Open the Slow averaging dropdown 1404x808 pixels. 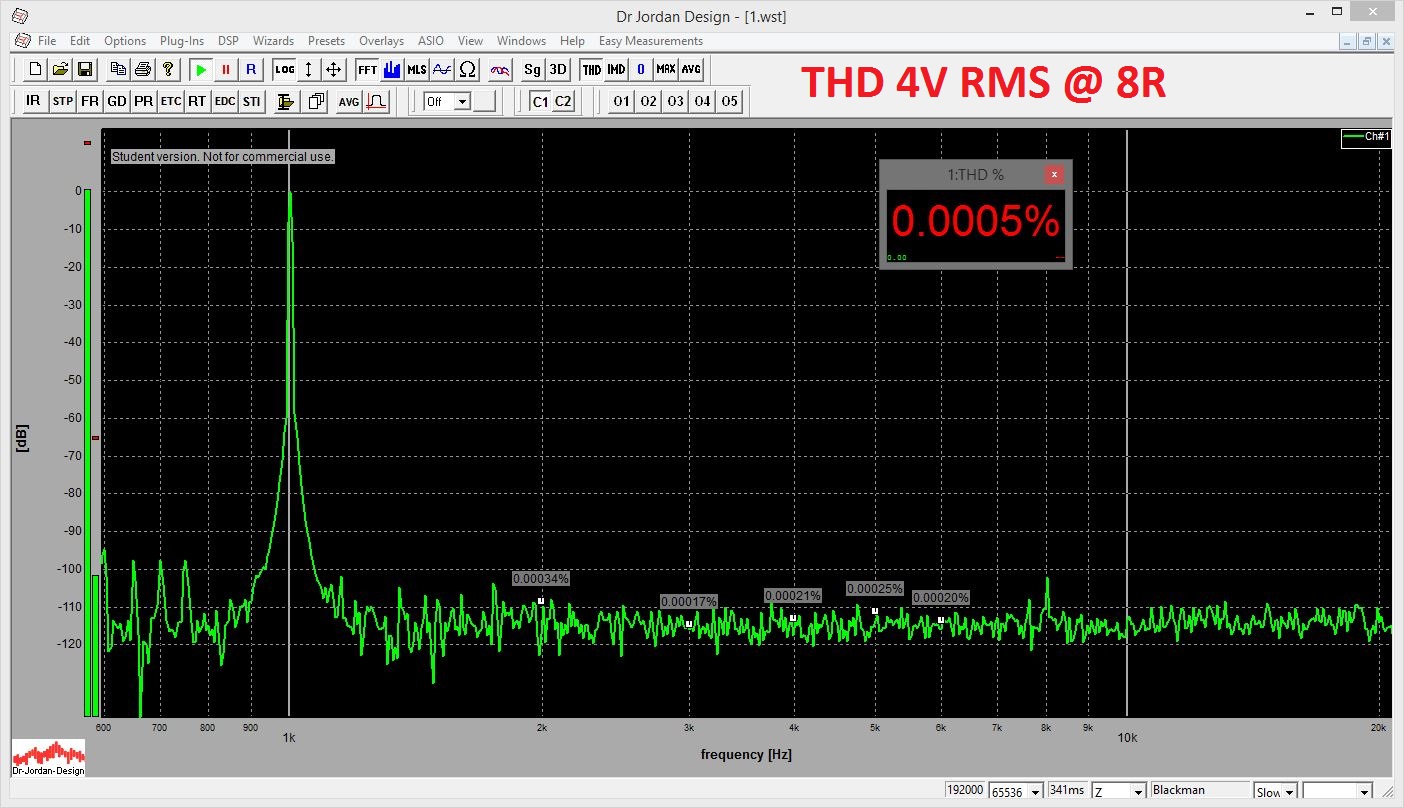click(1276, 791)
